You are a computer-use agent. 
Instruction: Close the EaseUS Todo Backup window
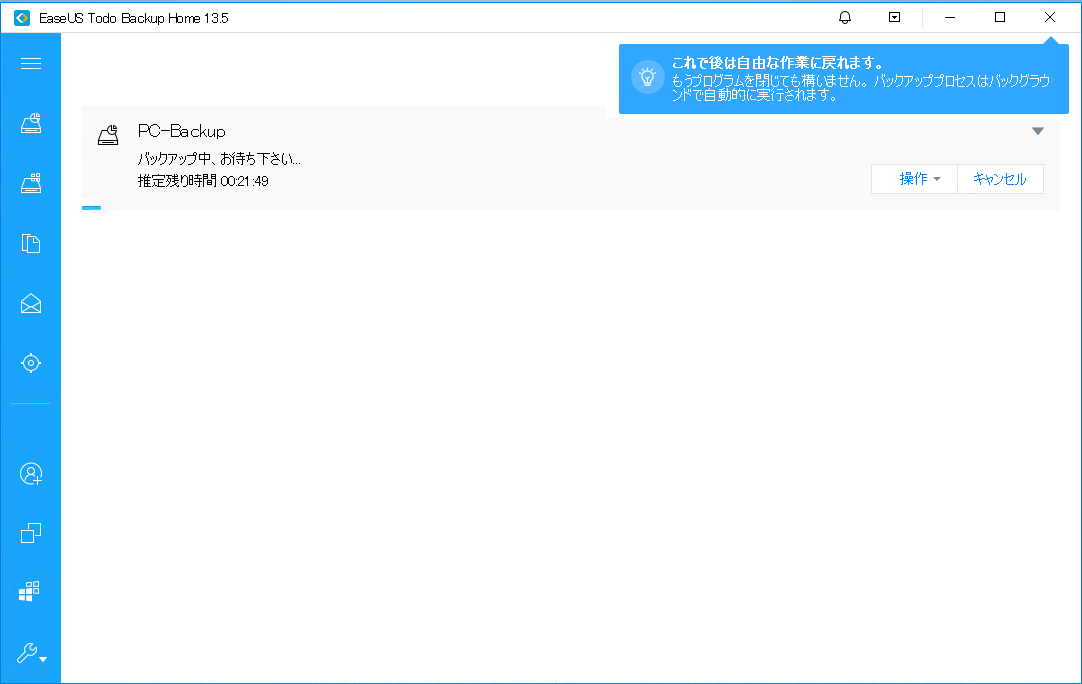point(1050,17)
